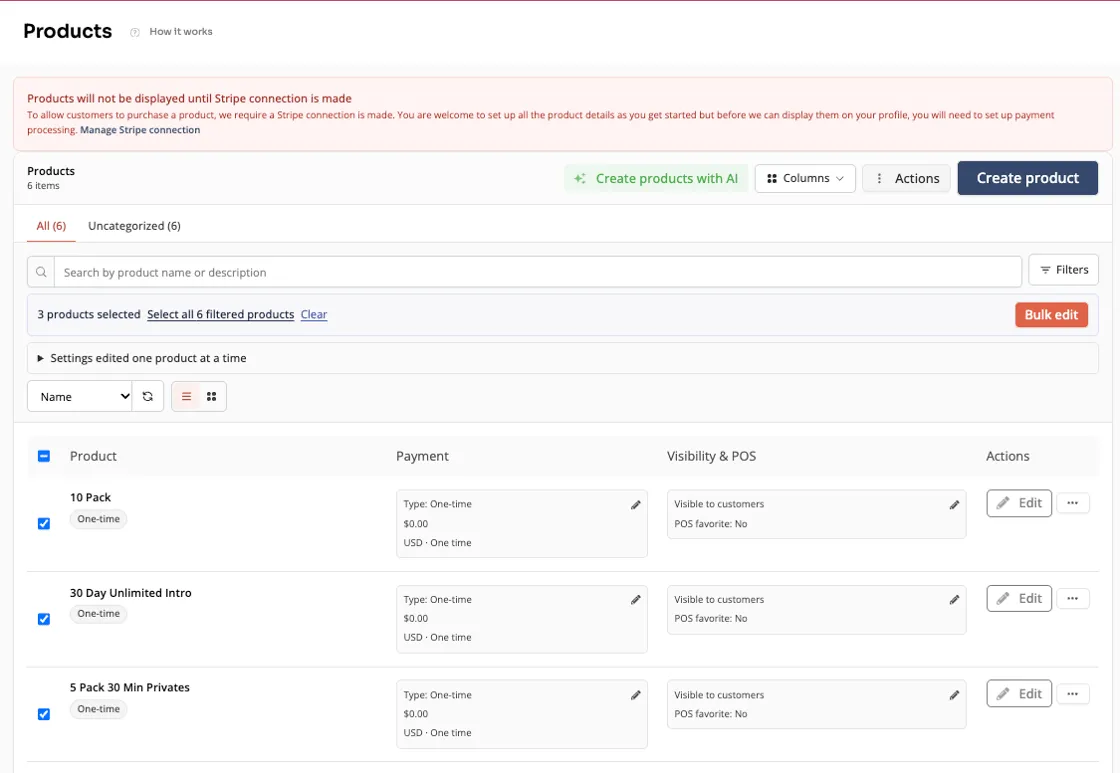
Task: Click the 10 Pack product name
Action: (x=91, y=497)
